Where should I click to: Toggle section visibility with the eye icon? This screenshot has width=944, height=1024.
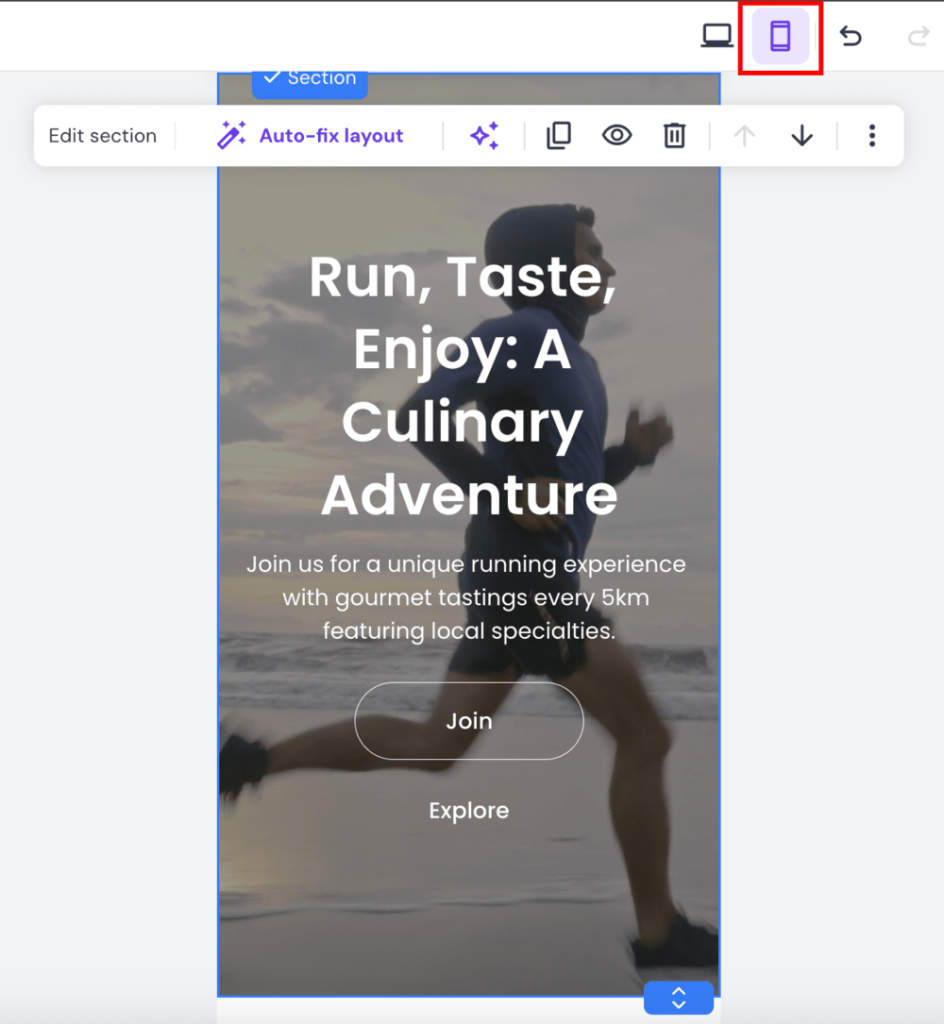pyautogui.click(x=616, y=135)
